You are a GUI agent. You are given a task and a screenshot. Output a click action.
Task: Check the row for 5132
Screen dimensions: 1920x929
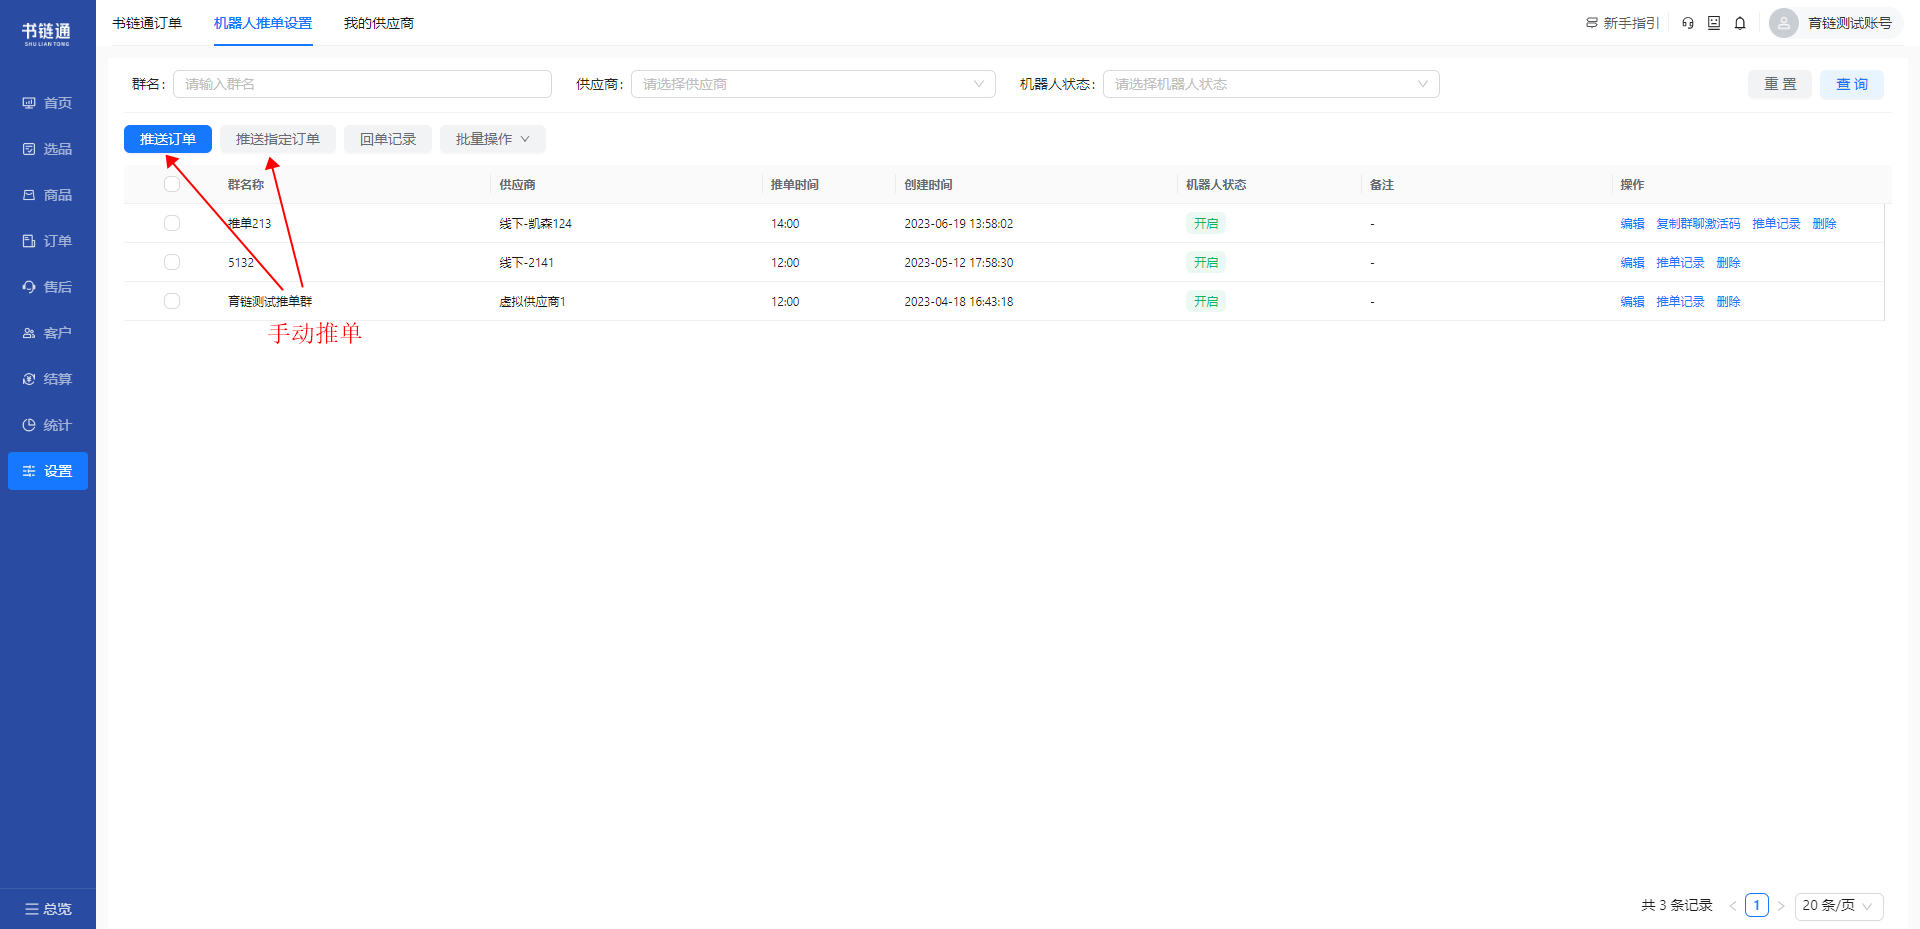point(172,262)
